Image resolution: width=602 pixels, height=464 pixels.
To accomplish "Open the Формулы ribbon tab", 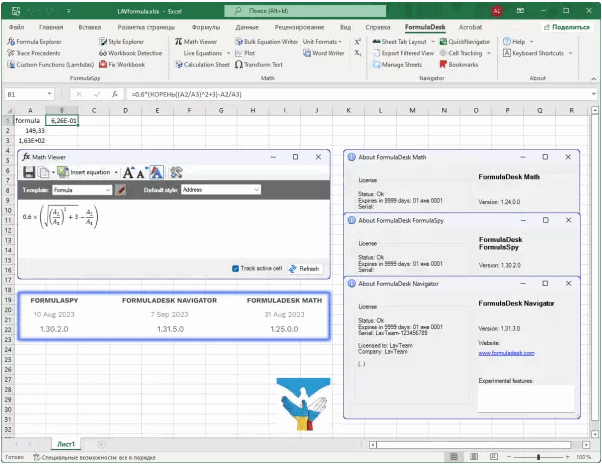I will [x=206, y=27].
